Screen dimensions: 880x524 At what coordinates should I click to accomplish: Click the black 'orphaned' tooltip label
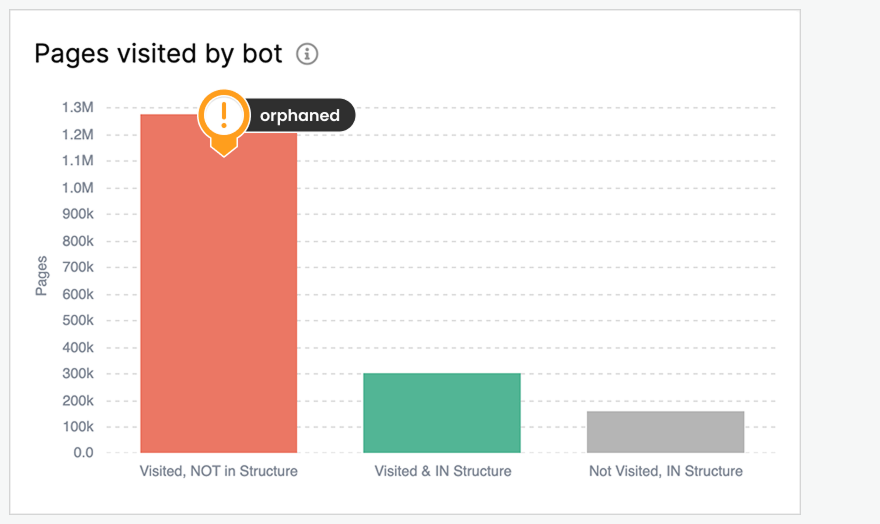click(x=299, y=116)
